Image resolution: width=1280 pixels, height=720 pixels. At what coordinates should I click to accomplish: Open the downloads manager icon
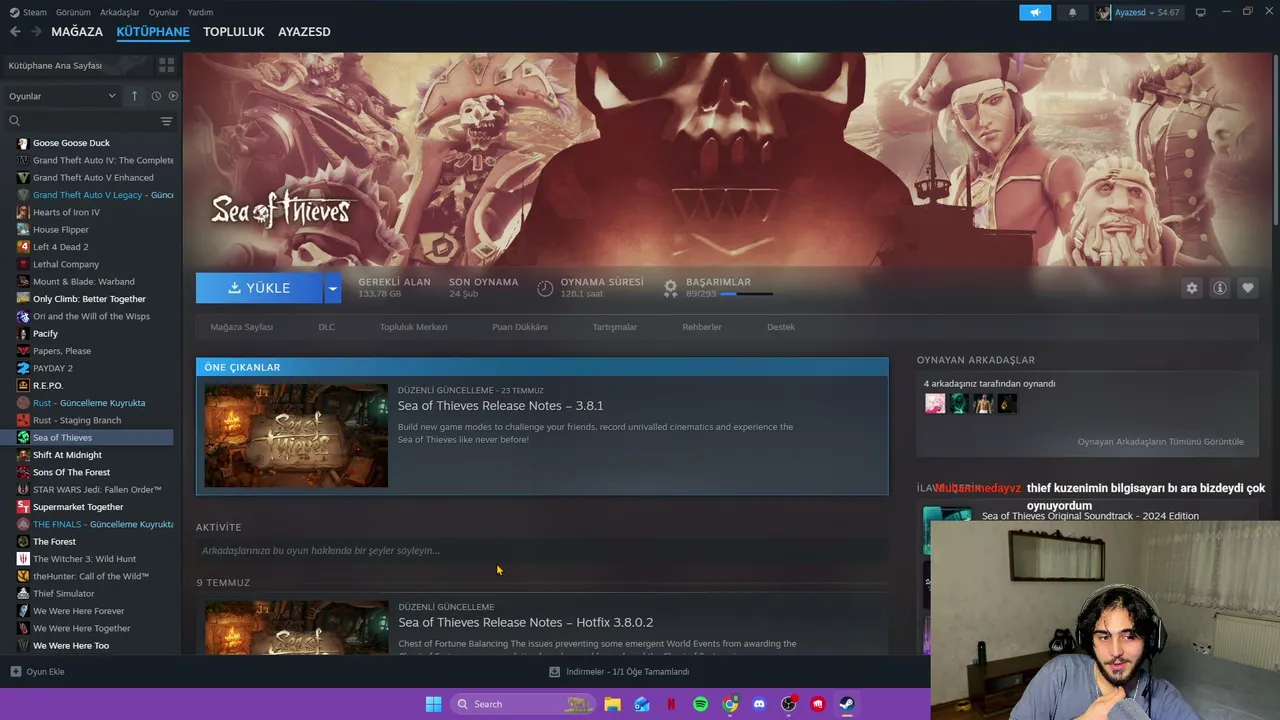pos(554,672)
